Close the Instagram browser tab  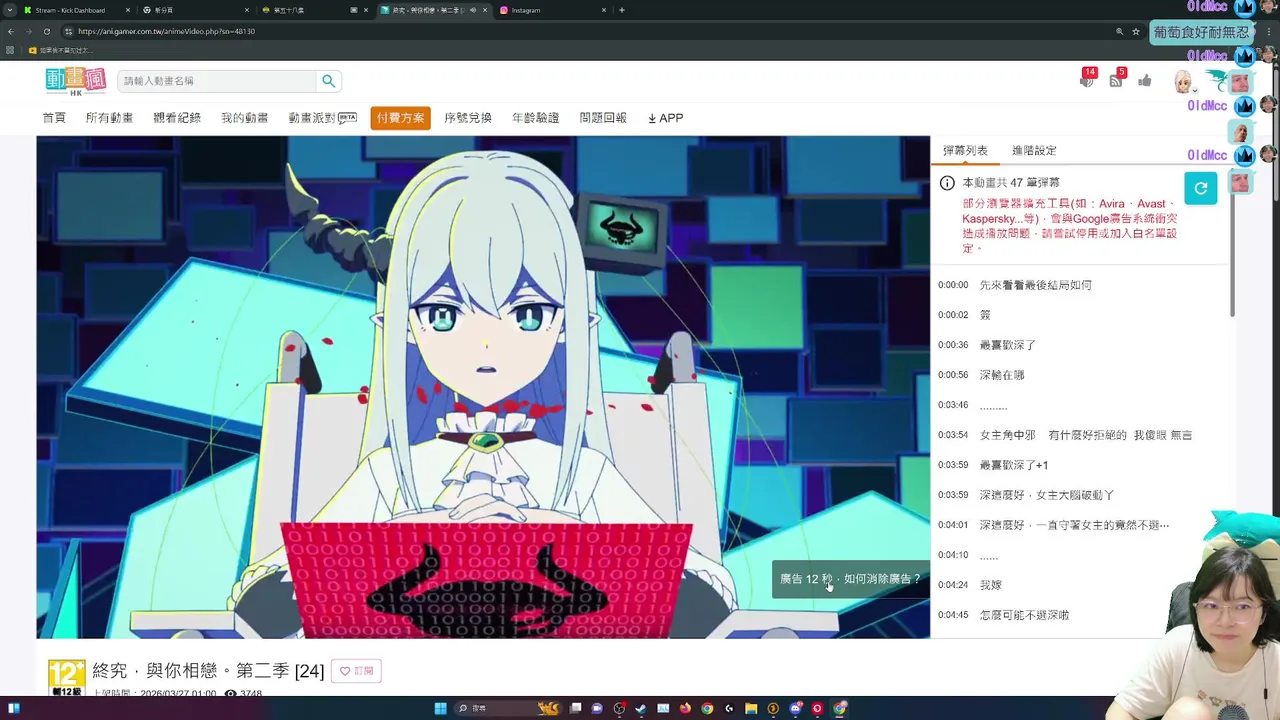[604, 10]
